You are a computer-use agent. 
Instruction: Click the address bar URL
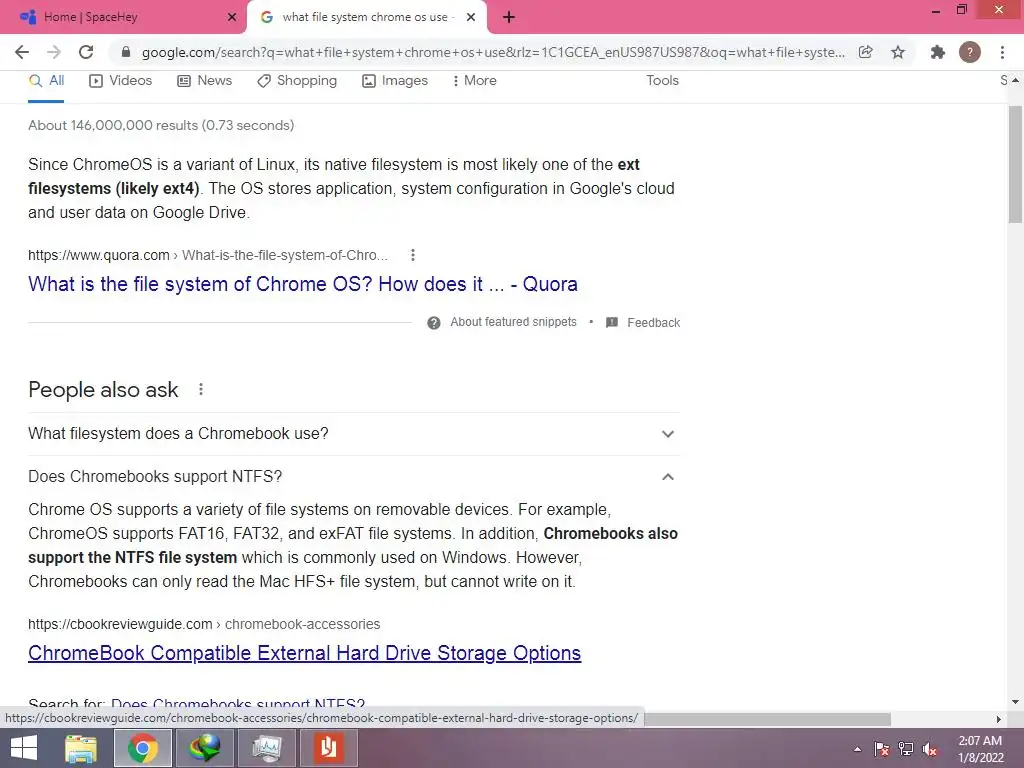point(493,52)
